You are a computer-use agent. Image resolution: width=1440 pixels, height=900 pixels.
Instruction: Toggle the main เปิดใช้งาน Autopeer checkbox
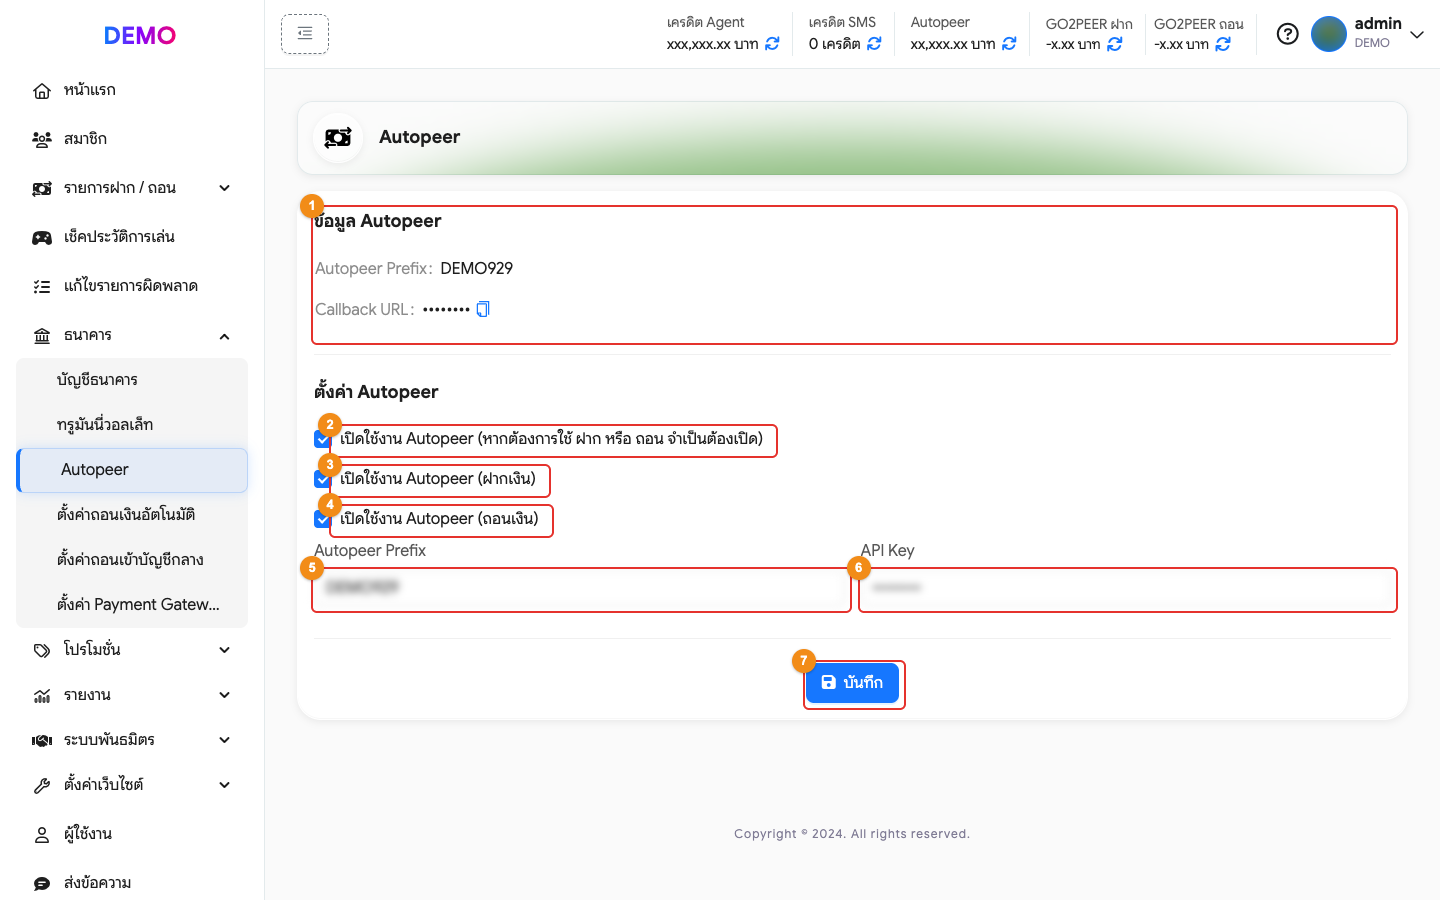pyautogui.click(x=322, y=439)
